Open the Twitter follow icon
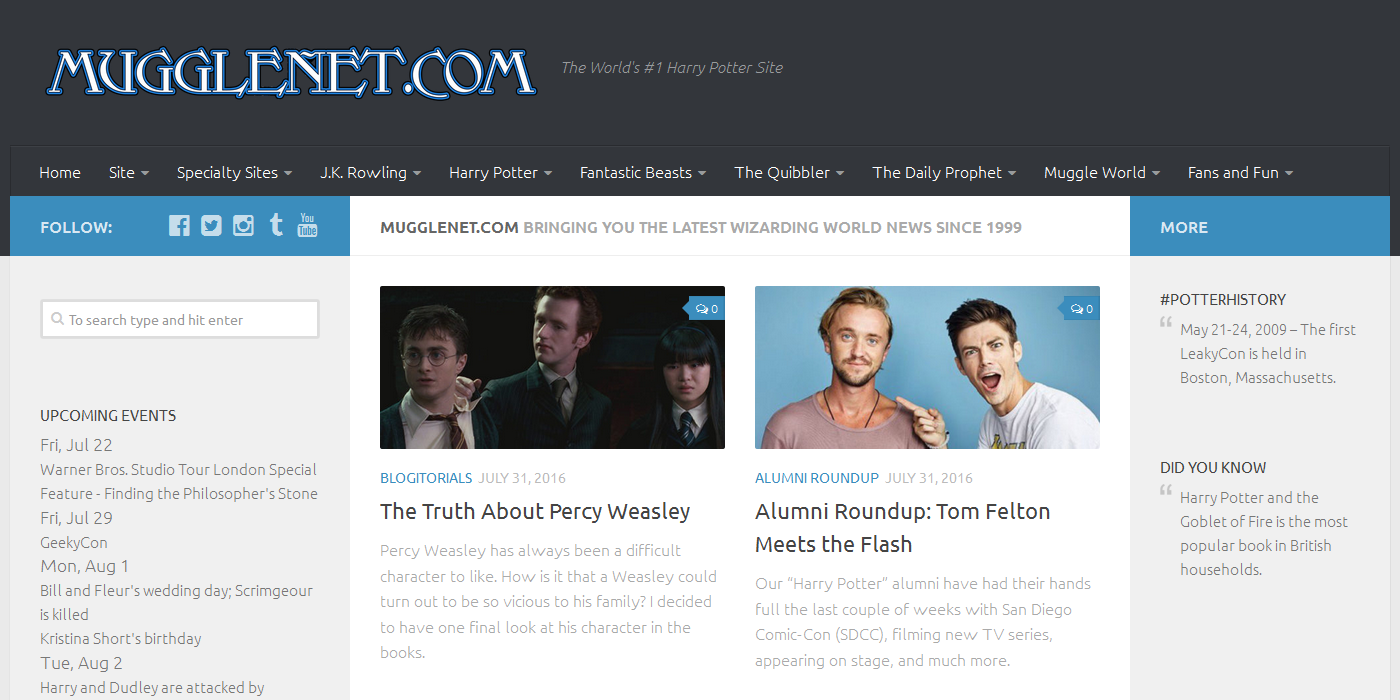This screenshot has height=700, width=1400. click(211, 226)
